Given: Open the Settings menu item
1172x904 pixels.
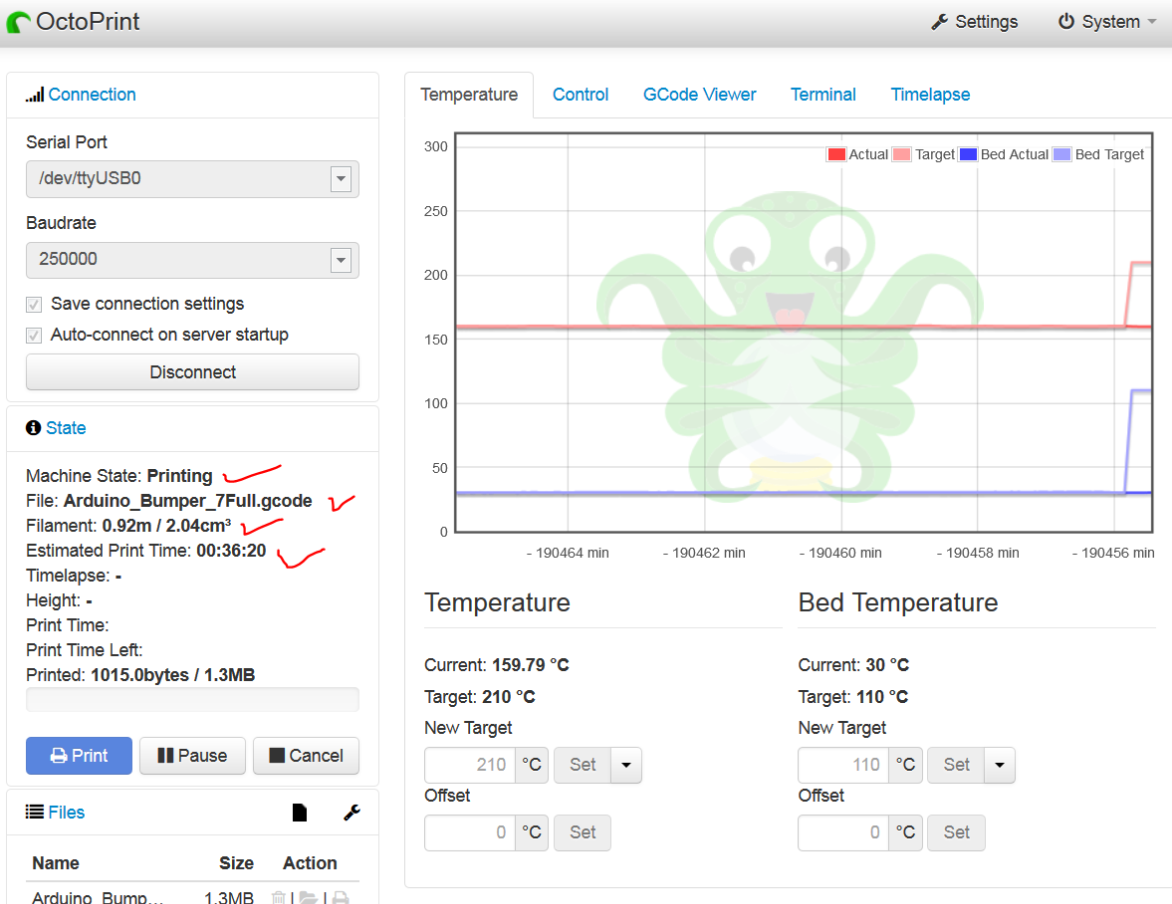Looking at the screenshot, I should pos(975,22).
